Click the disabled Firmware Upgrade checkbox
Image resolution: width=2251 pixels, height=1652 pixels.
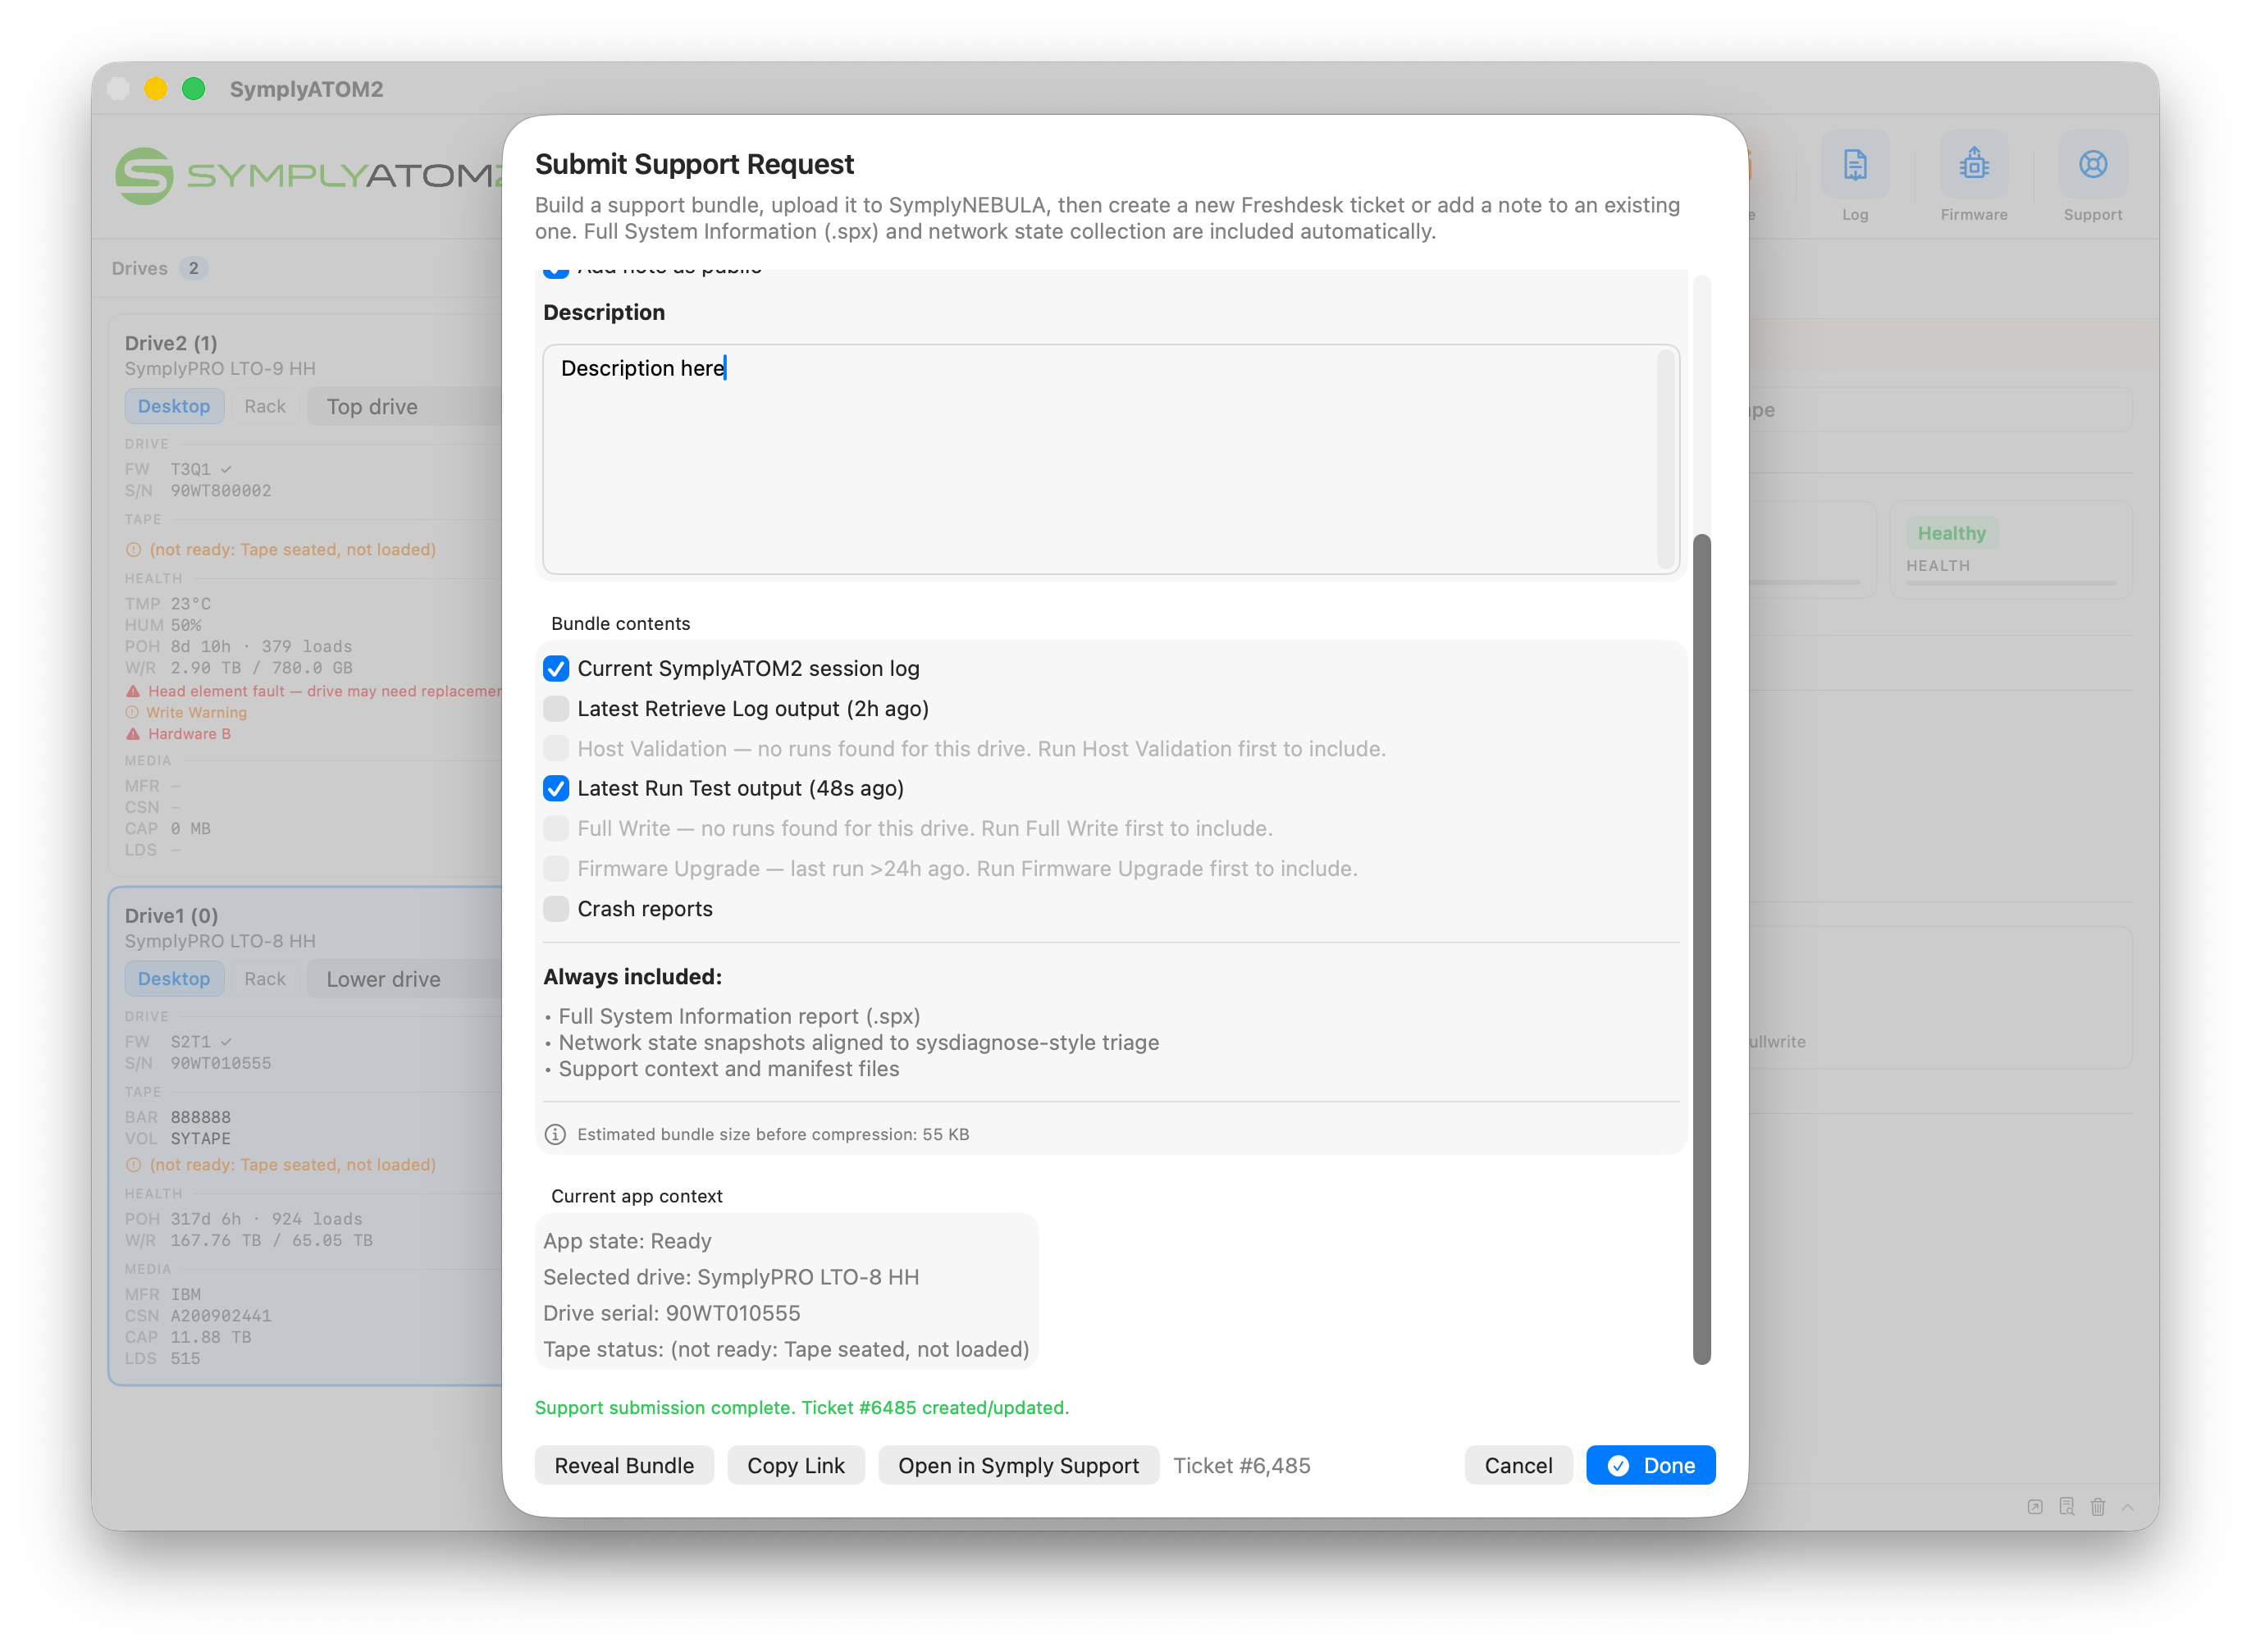point(556,868)
